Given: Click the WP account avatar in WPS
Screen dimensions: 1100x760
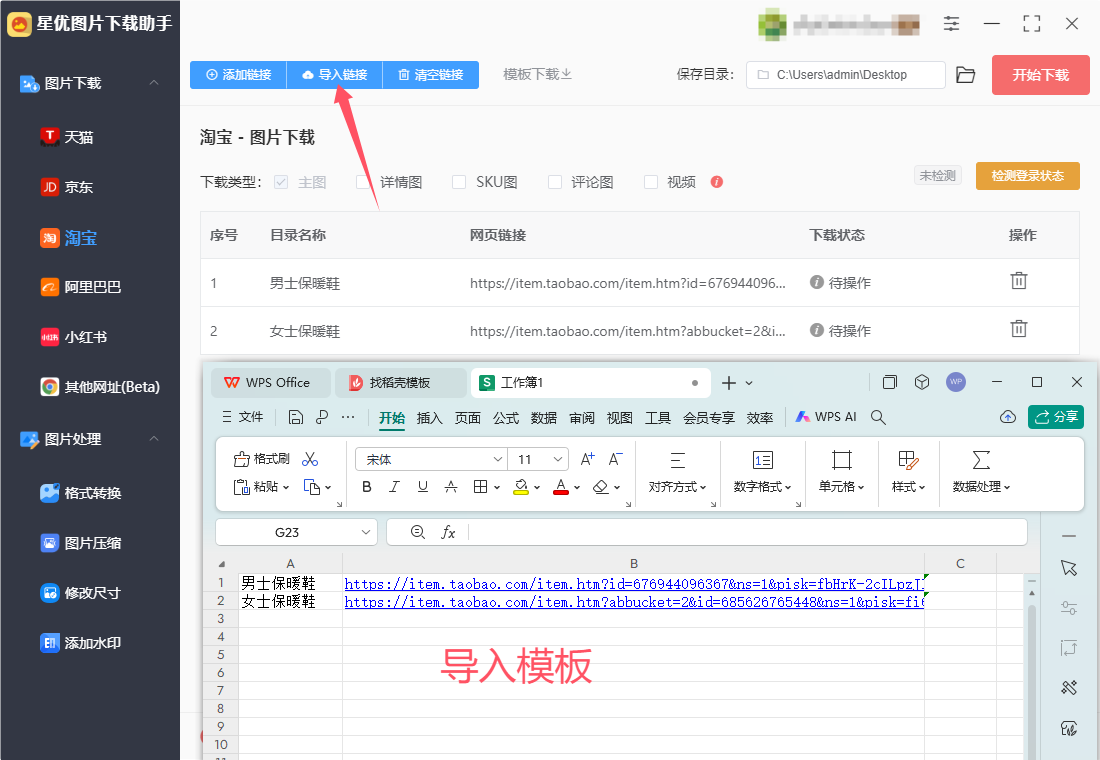Looking at the screenshot, I should pyautogui.click(x=956, y=382).
